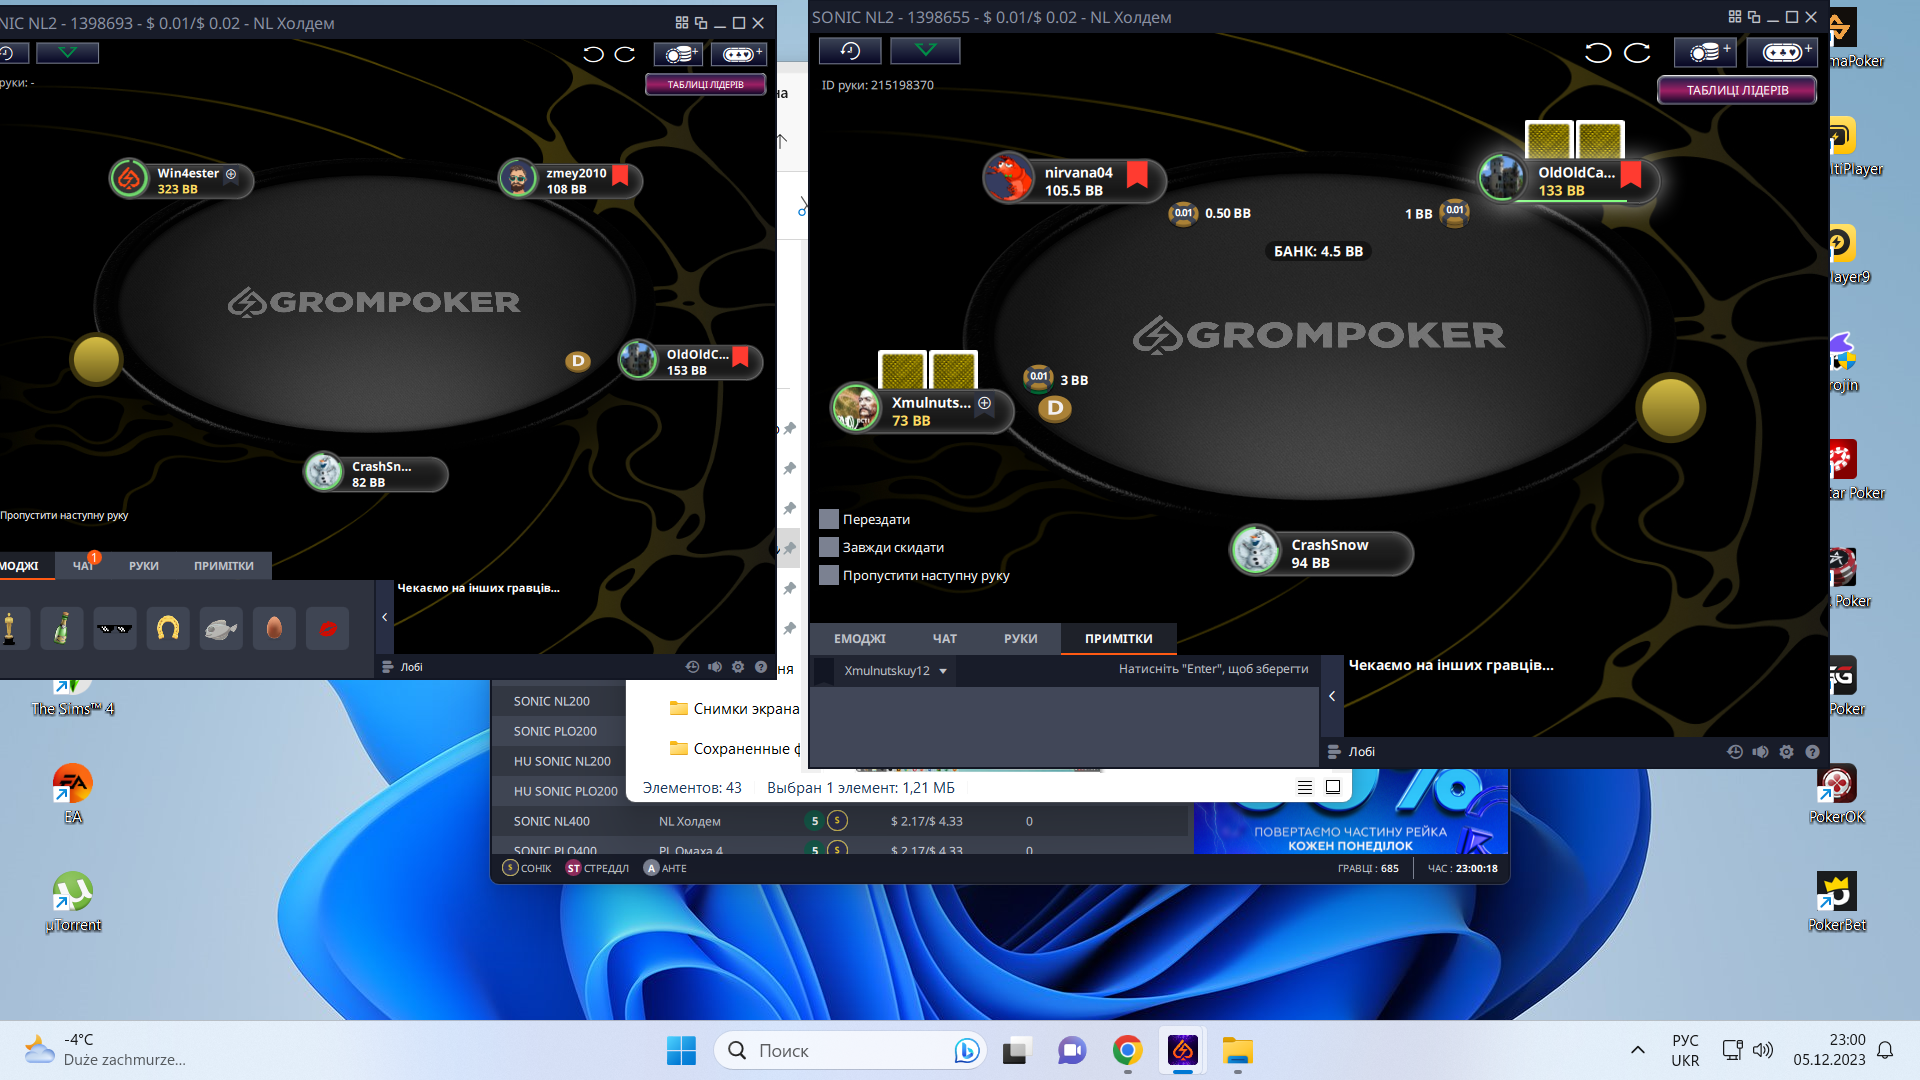Rotate seats counter-clockwise in left table
The width and height of the screenshot is (1920, 1080).
(x=593, y=54)
